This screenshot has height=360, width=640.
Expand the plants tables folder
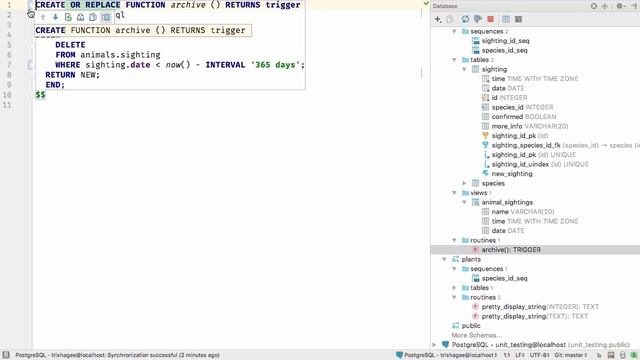454,288
